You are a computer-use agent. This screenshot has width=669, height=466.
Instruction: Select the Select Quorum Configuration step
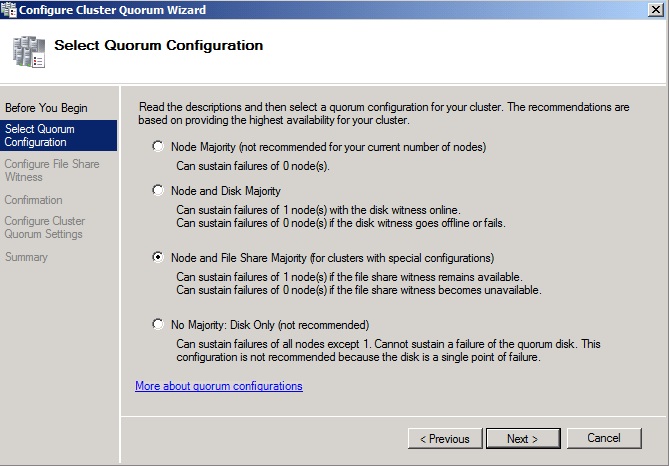point(40,135)
